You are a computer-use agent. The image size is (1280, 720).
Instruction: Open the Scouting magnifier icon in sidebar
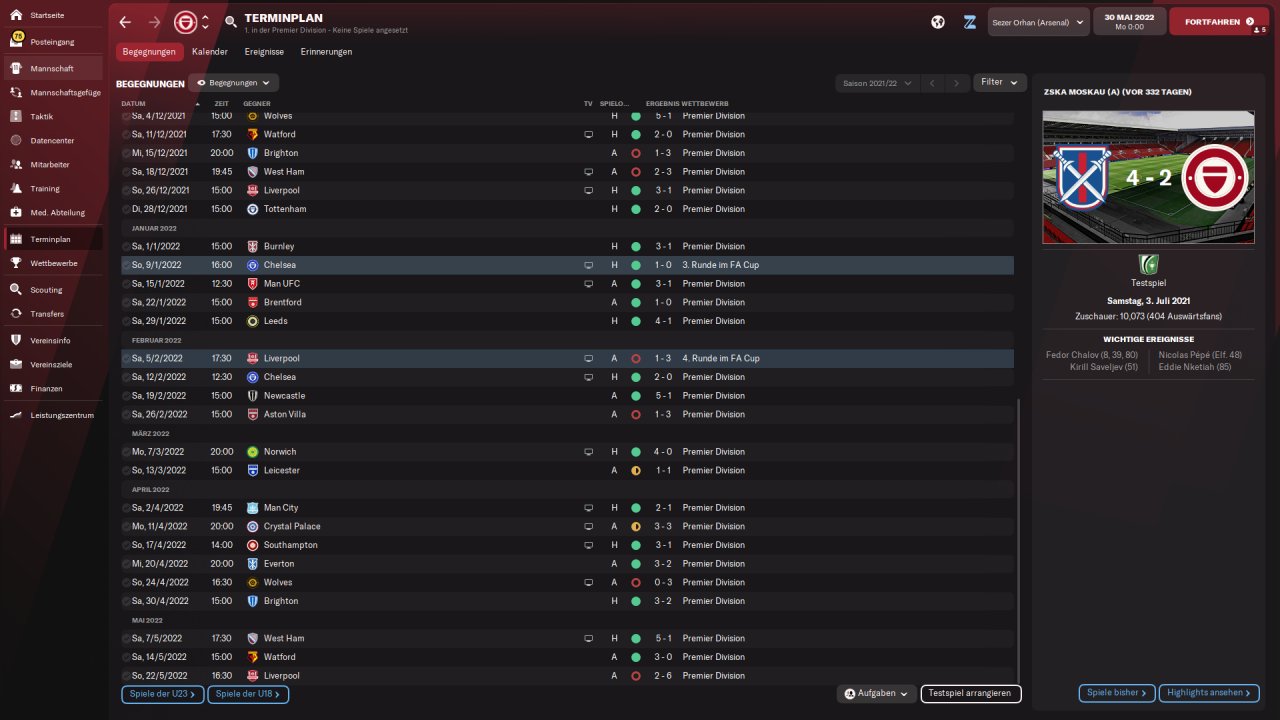[16, 290]
